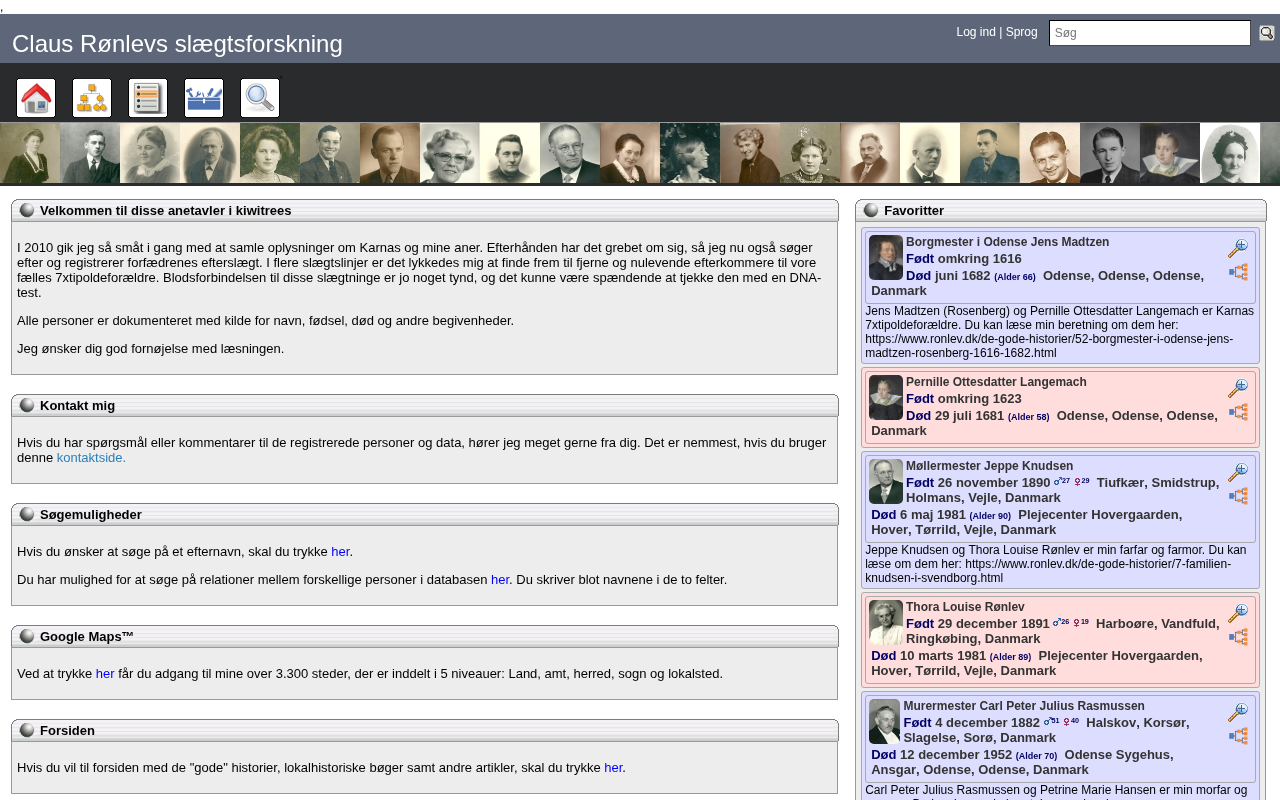The width and height of the screenshot is (1280, 800).
Task: Open links chart icon for Jens Madtzen
Action: point(1238,272)
